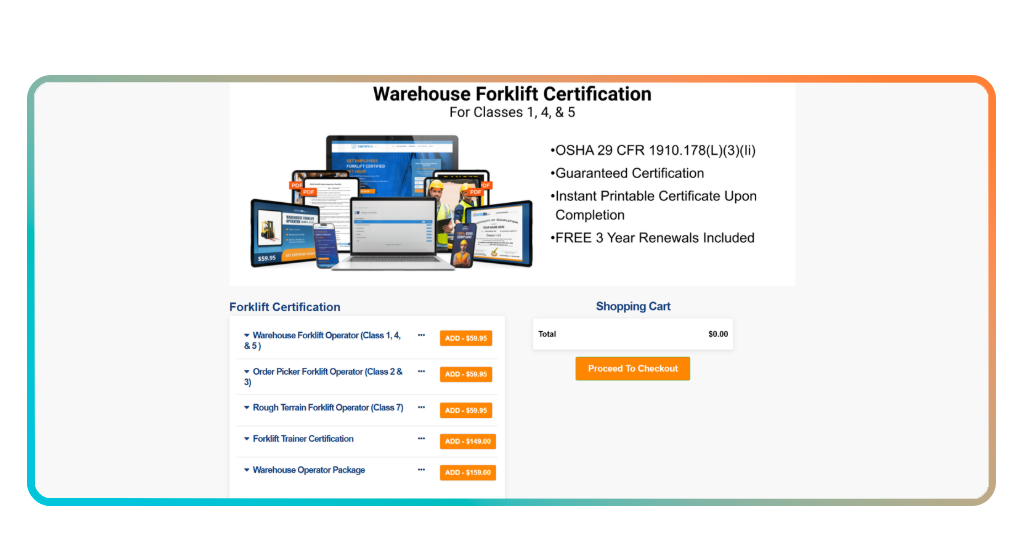Screen dimensions: 1024x536
Task: Select Warehouse Operator Package title
Action: (x=309, y=470)
